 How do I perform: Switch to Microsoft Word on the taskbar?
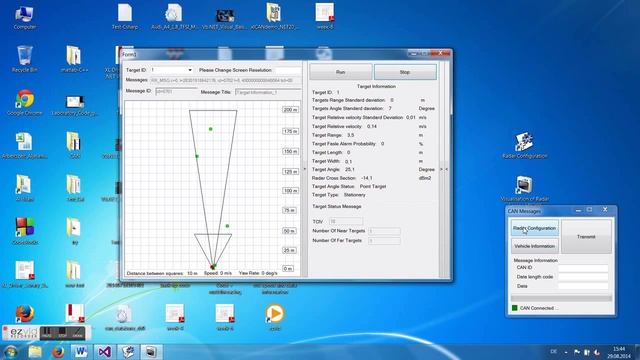coord(81,352)
